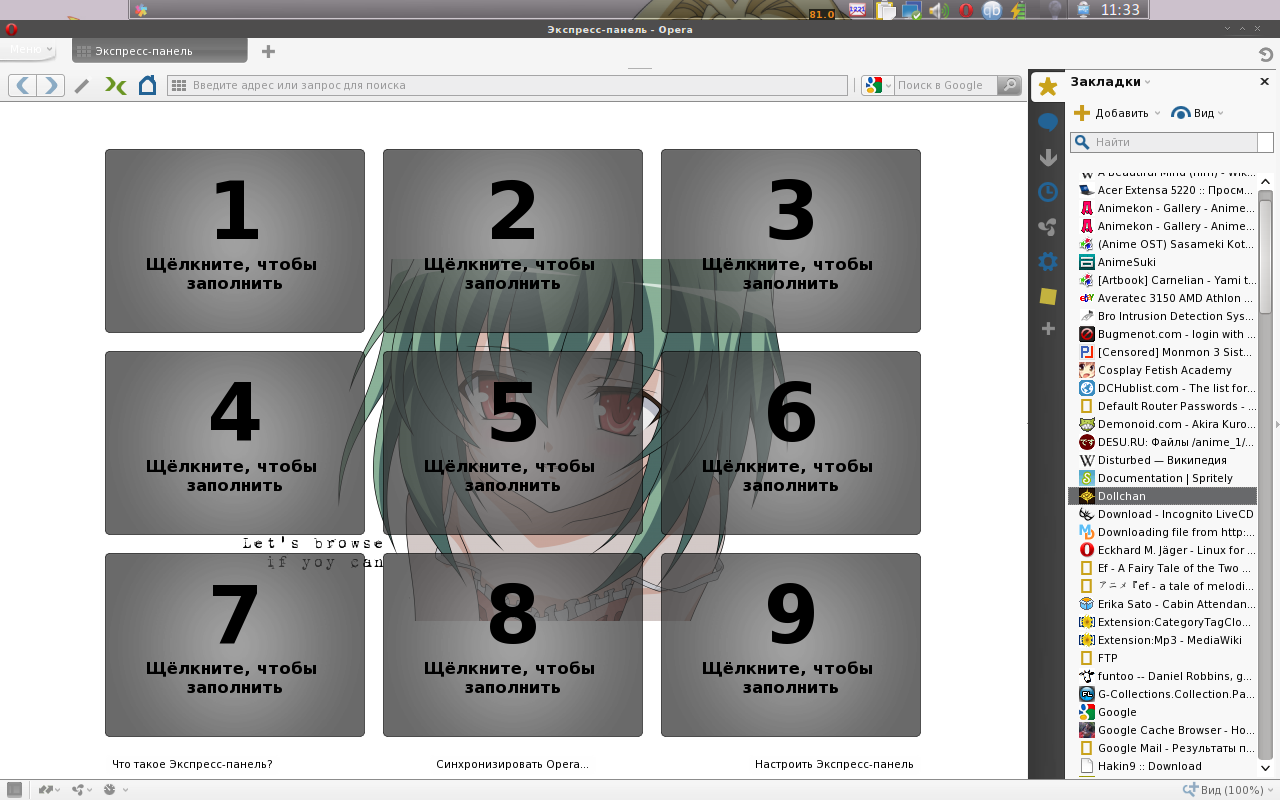Image resolution: width=1280 pixels, height=800 pixels.
Task: Open a new tab with the plus button
Action: coord(268,51)
